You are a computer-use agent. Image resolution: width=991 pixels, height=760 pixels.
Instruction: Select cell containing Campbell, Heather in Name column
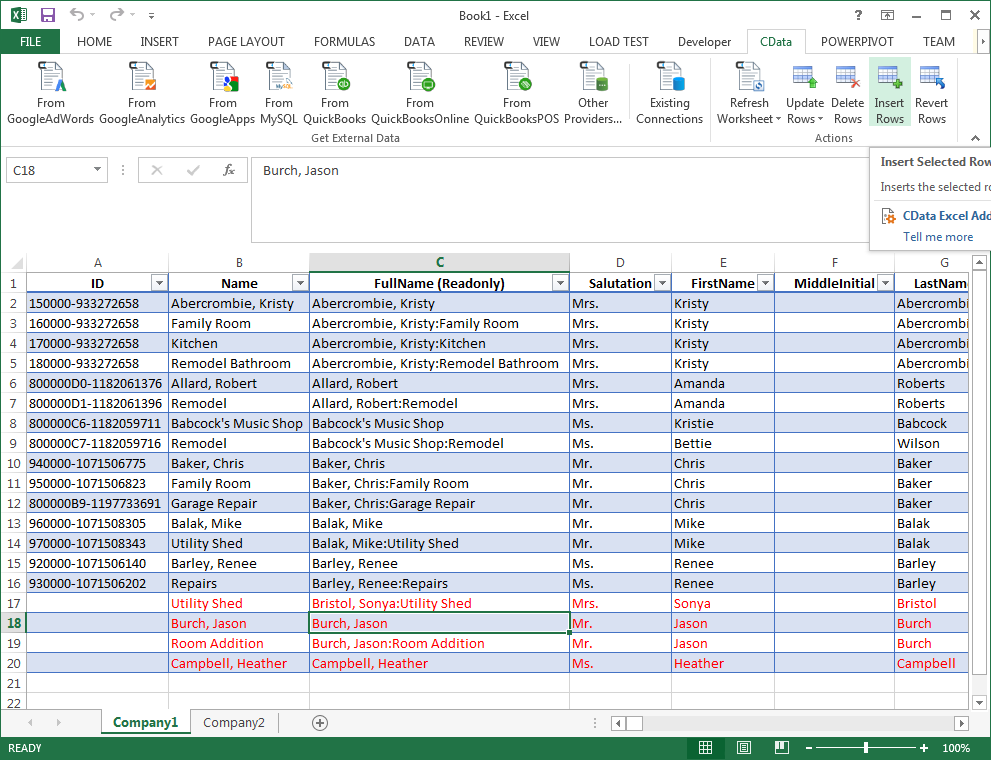(229, 664)
